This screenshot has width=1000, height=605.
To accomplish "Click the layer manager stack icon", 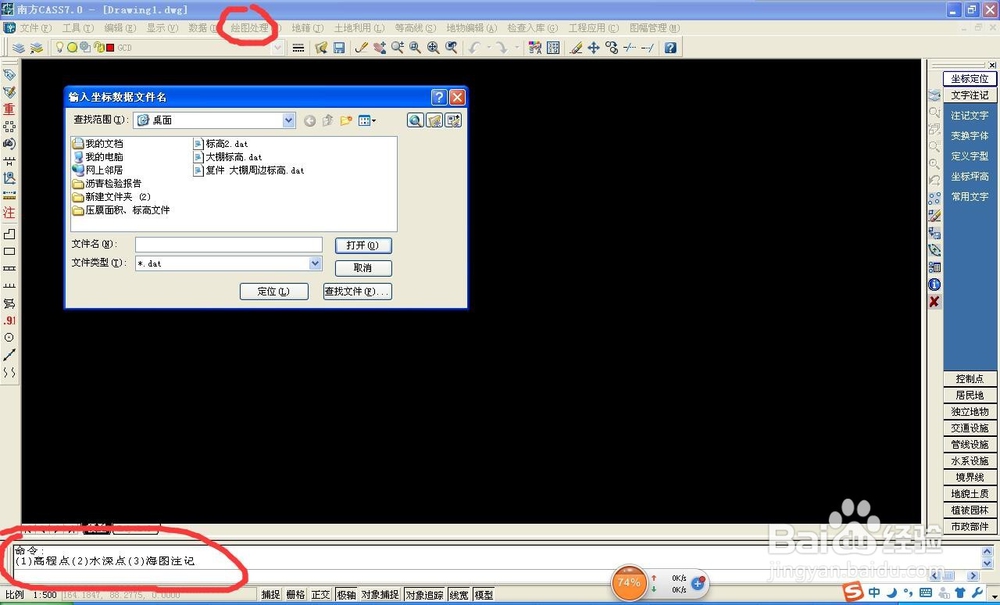I will 19,47.
